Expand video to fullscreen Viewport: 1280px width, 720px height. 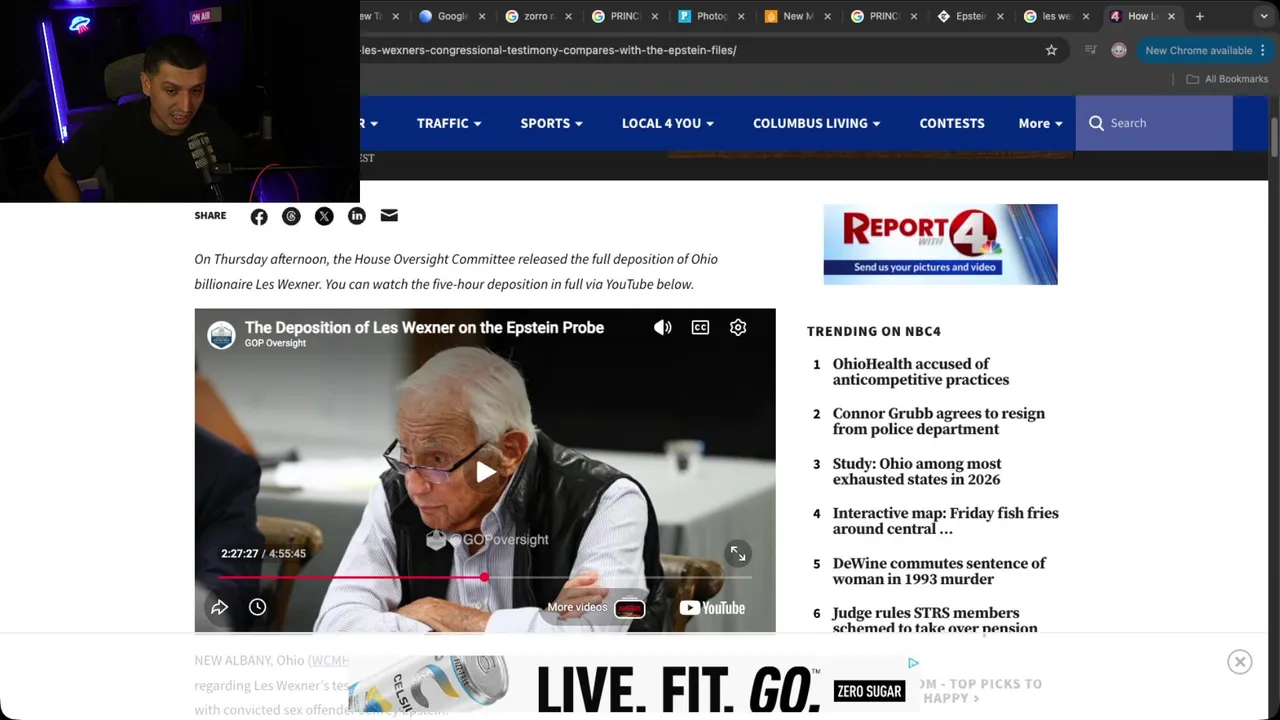click(x=737, y=553)
